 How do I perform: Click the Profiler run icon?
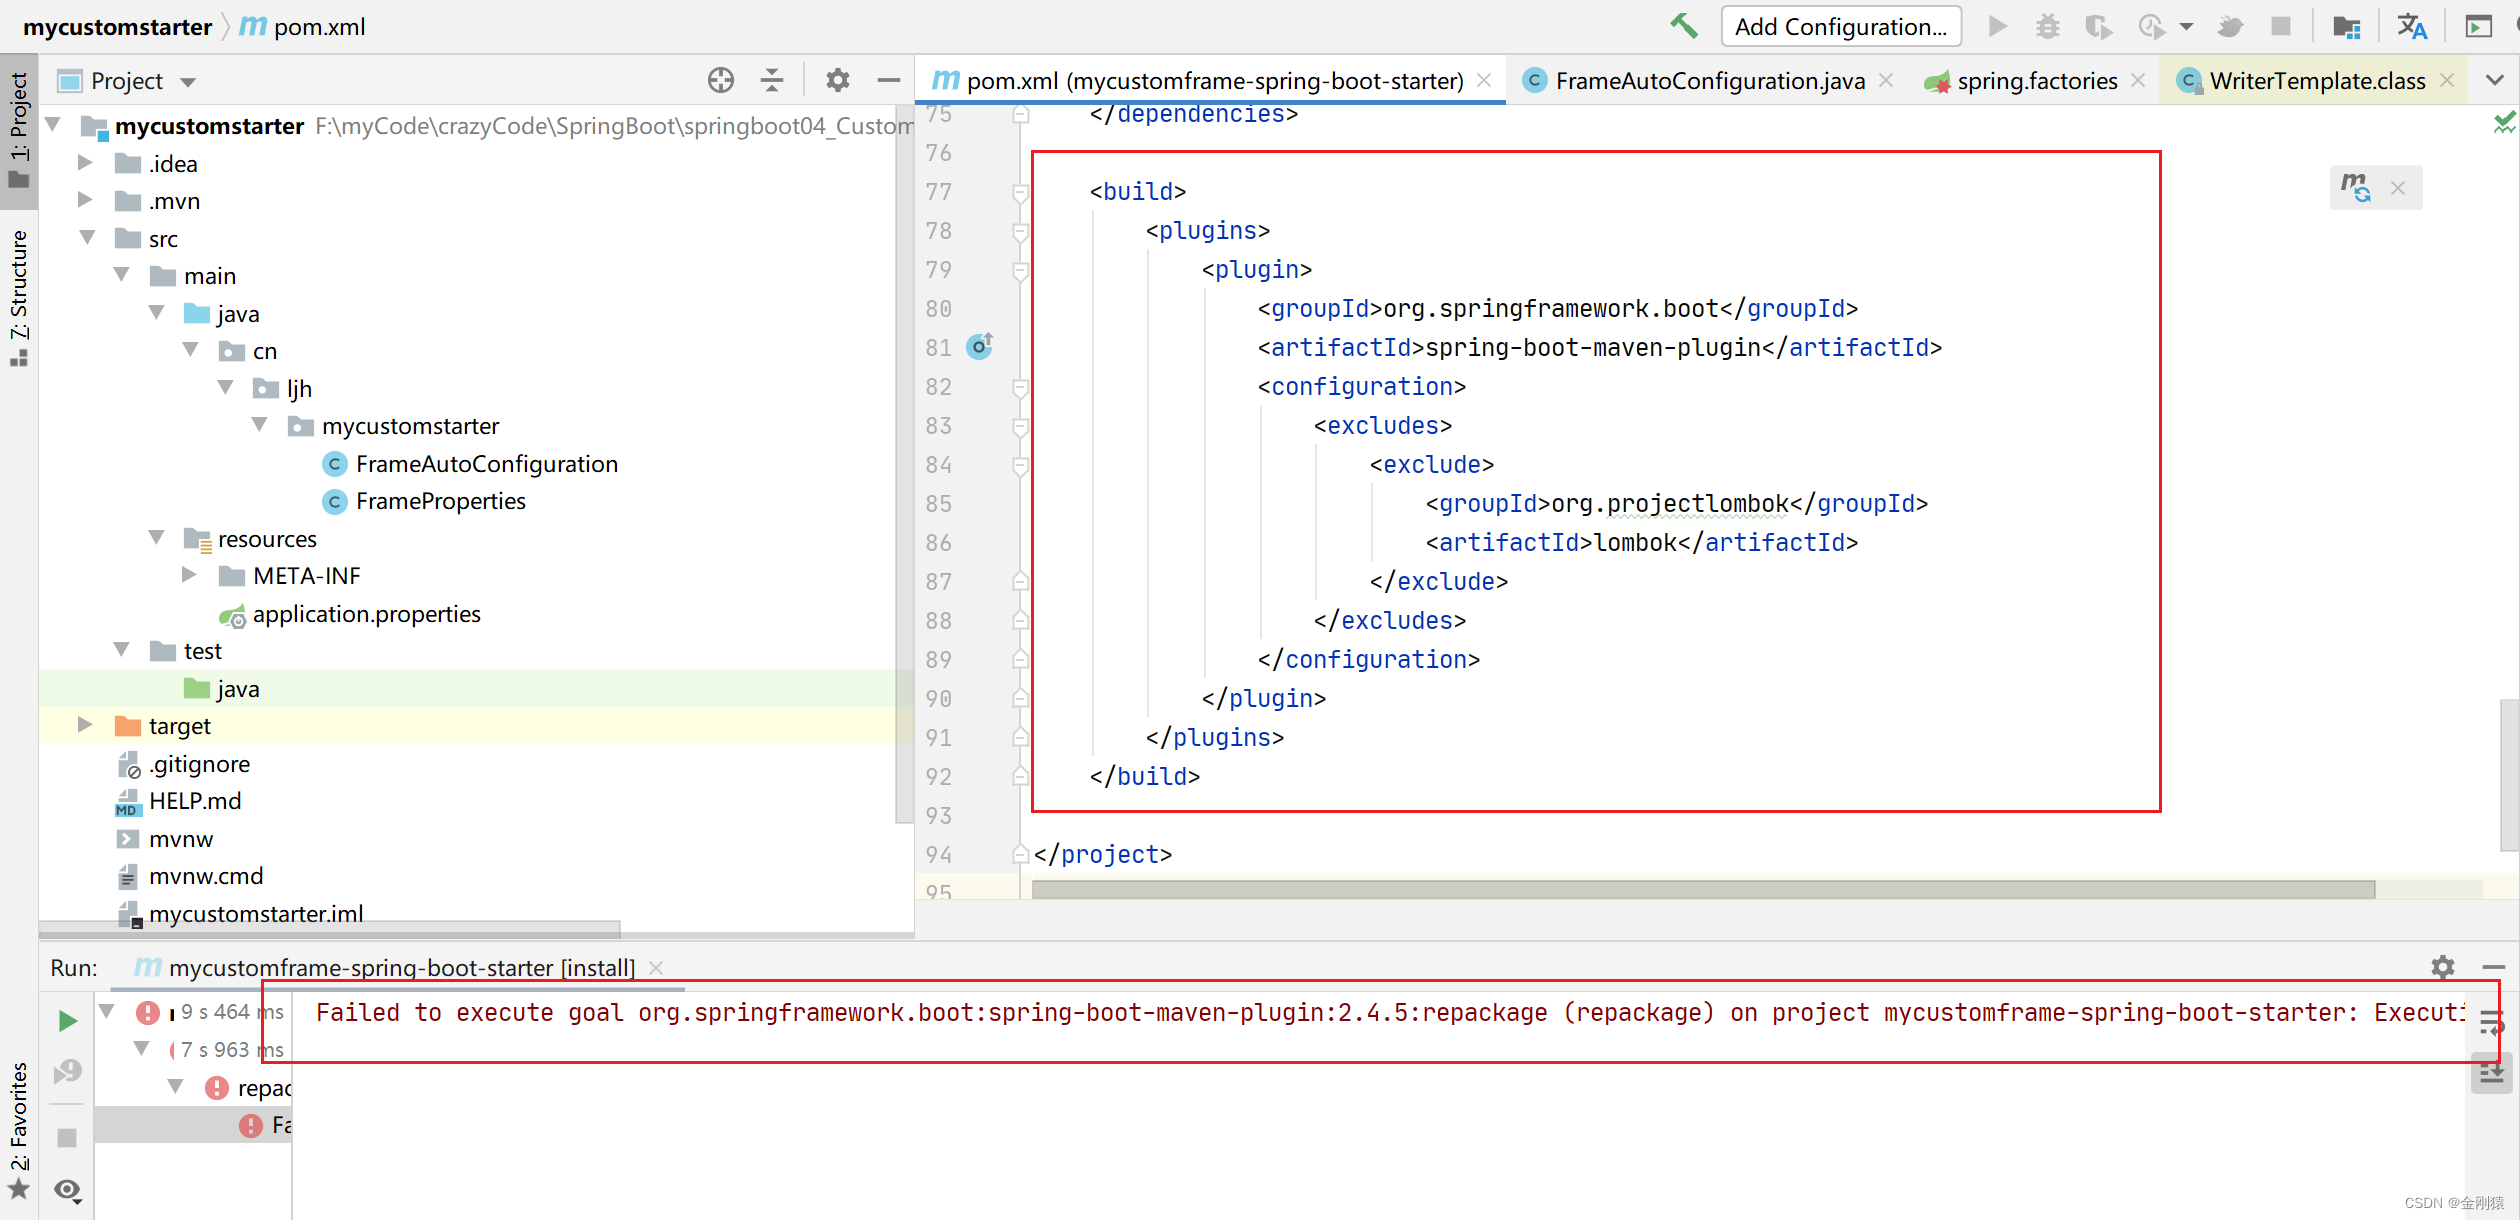click(x=2151, y=26)
